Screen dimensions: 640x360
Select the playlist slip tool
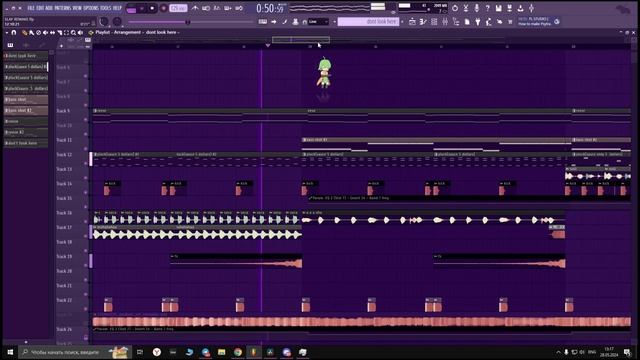[x=52, y=32]
